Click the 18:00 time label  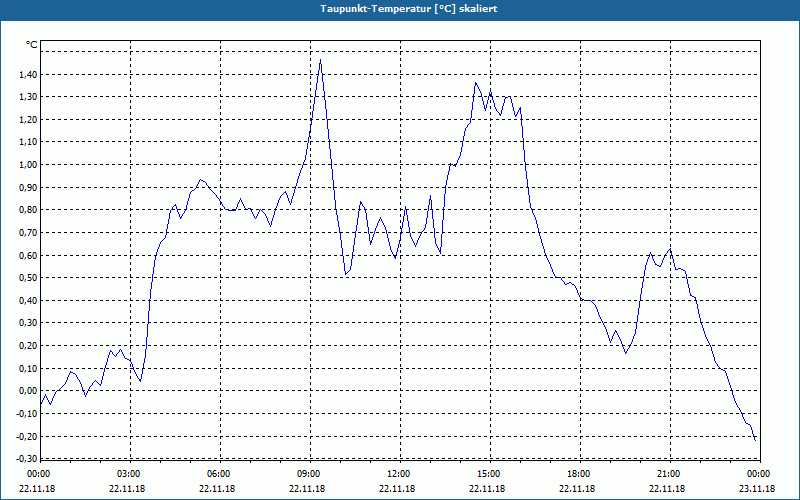click(579, 474)
